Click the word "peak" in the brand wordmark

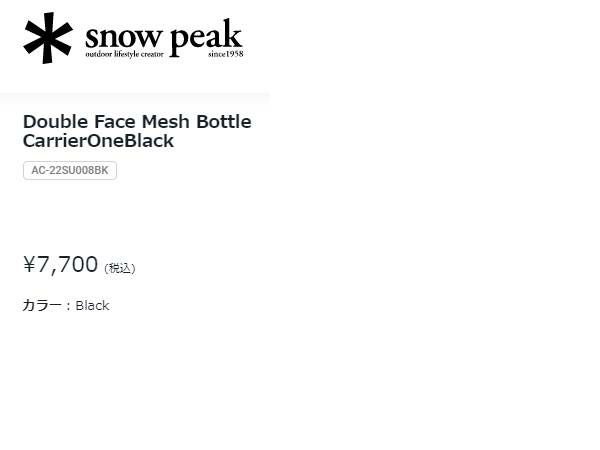205,37
